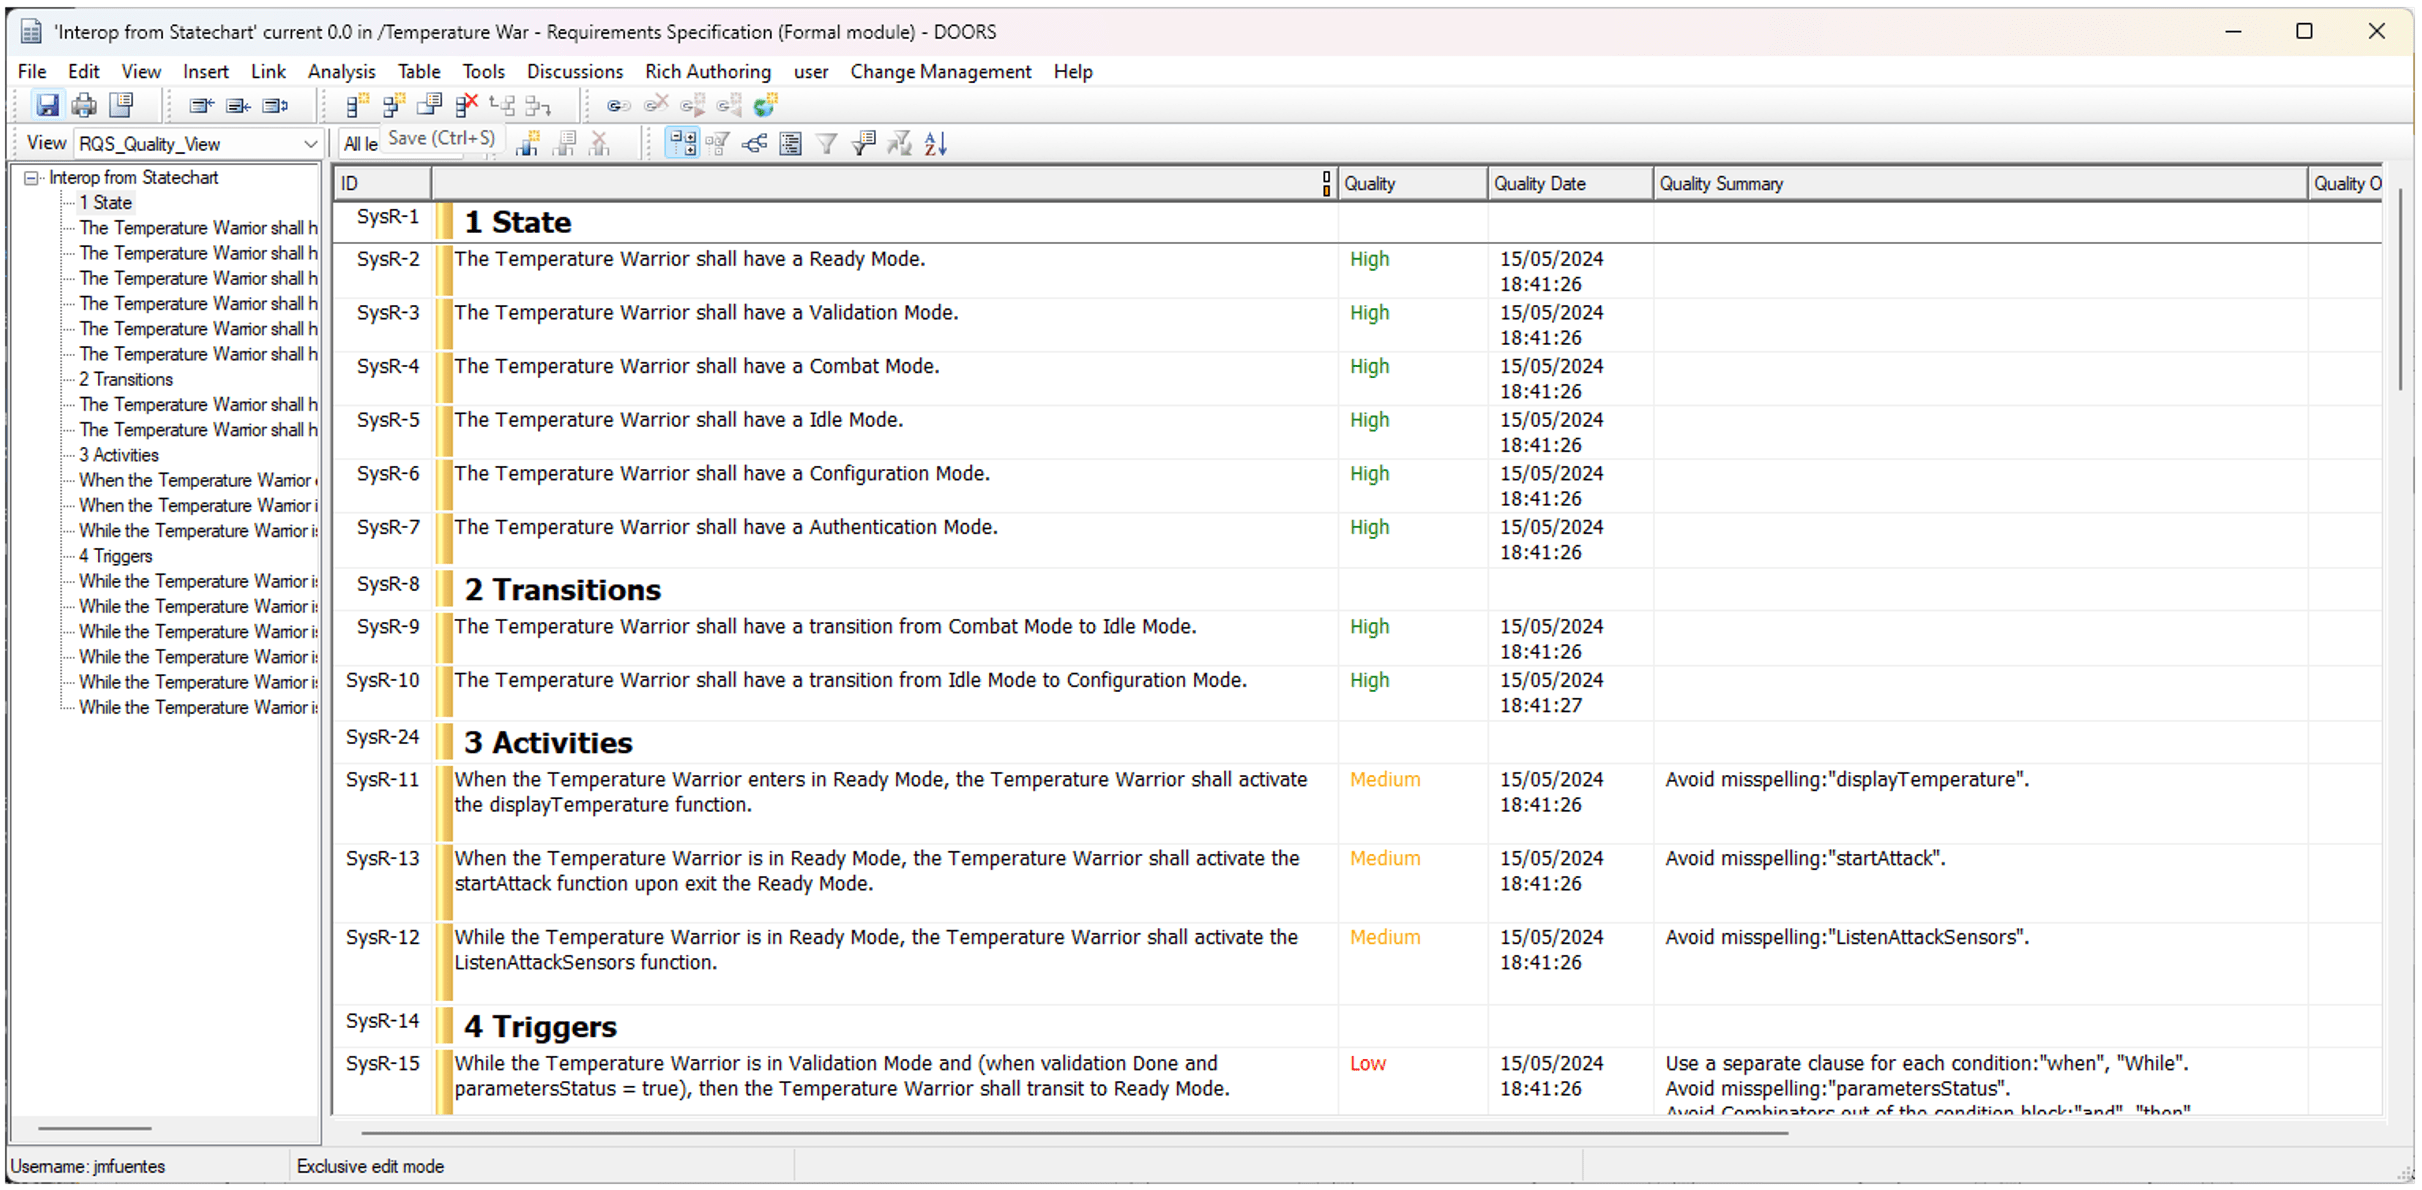Toggle the plain funnel filter icon
The height and width of the screenshot is (1190, 2422).
(x=827, y=144)
